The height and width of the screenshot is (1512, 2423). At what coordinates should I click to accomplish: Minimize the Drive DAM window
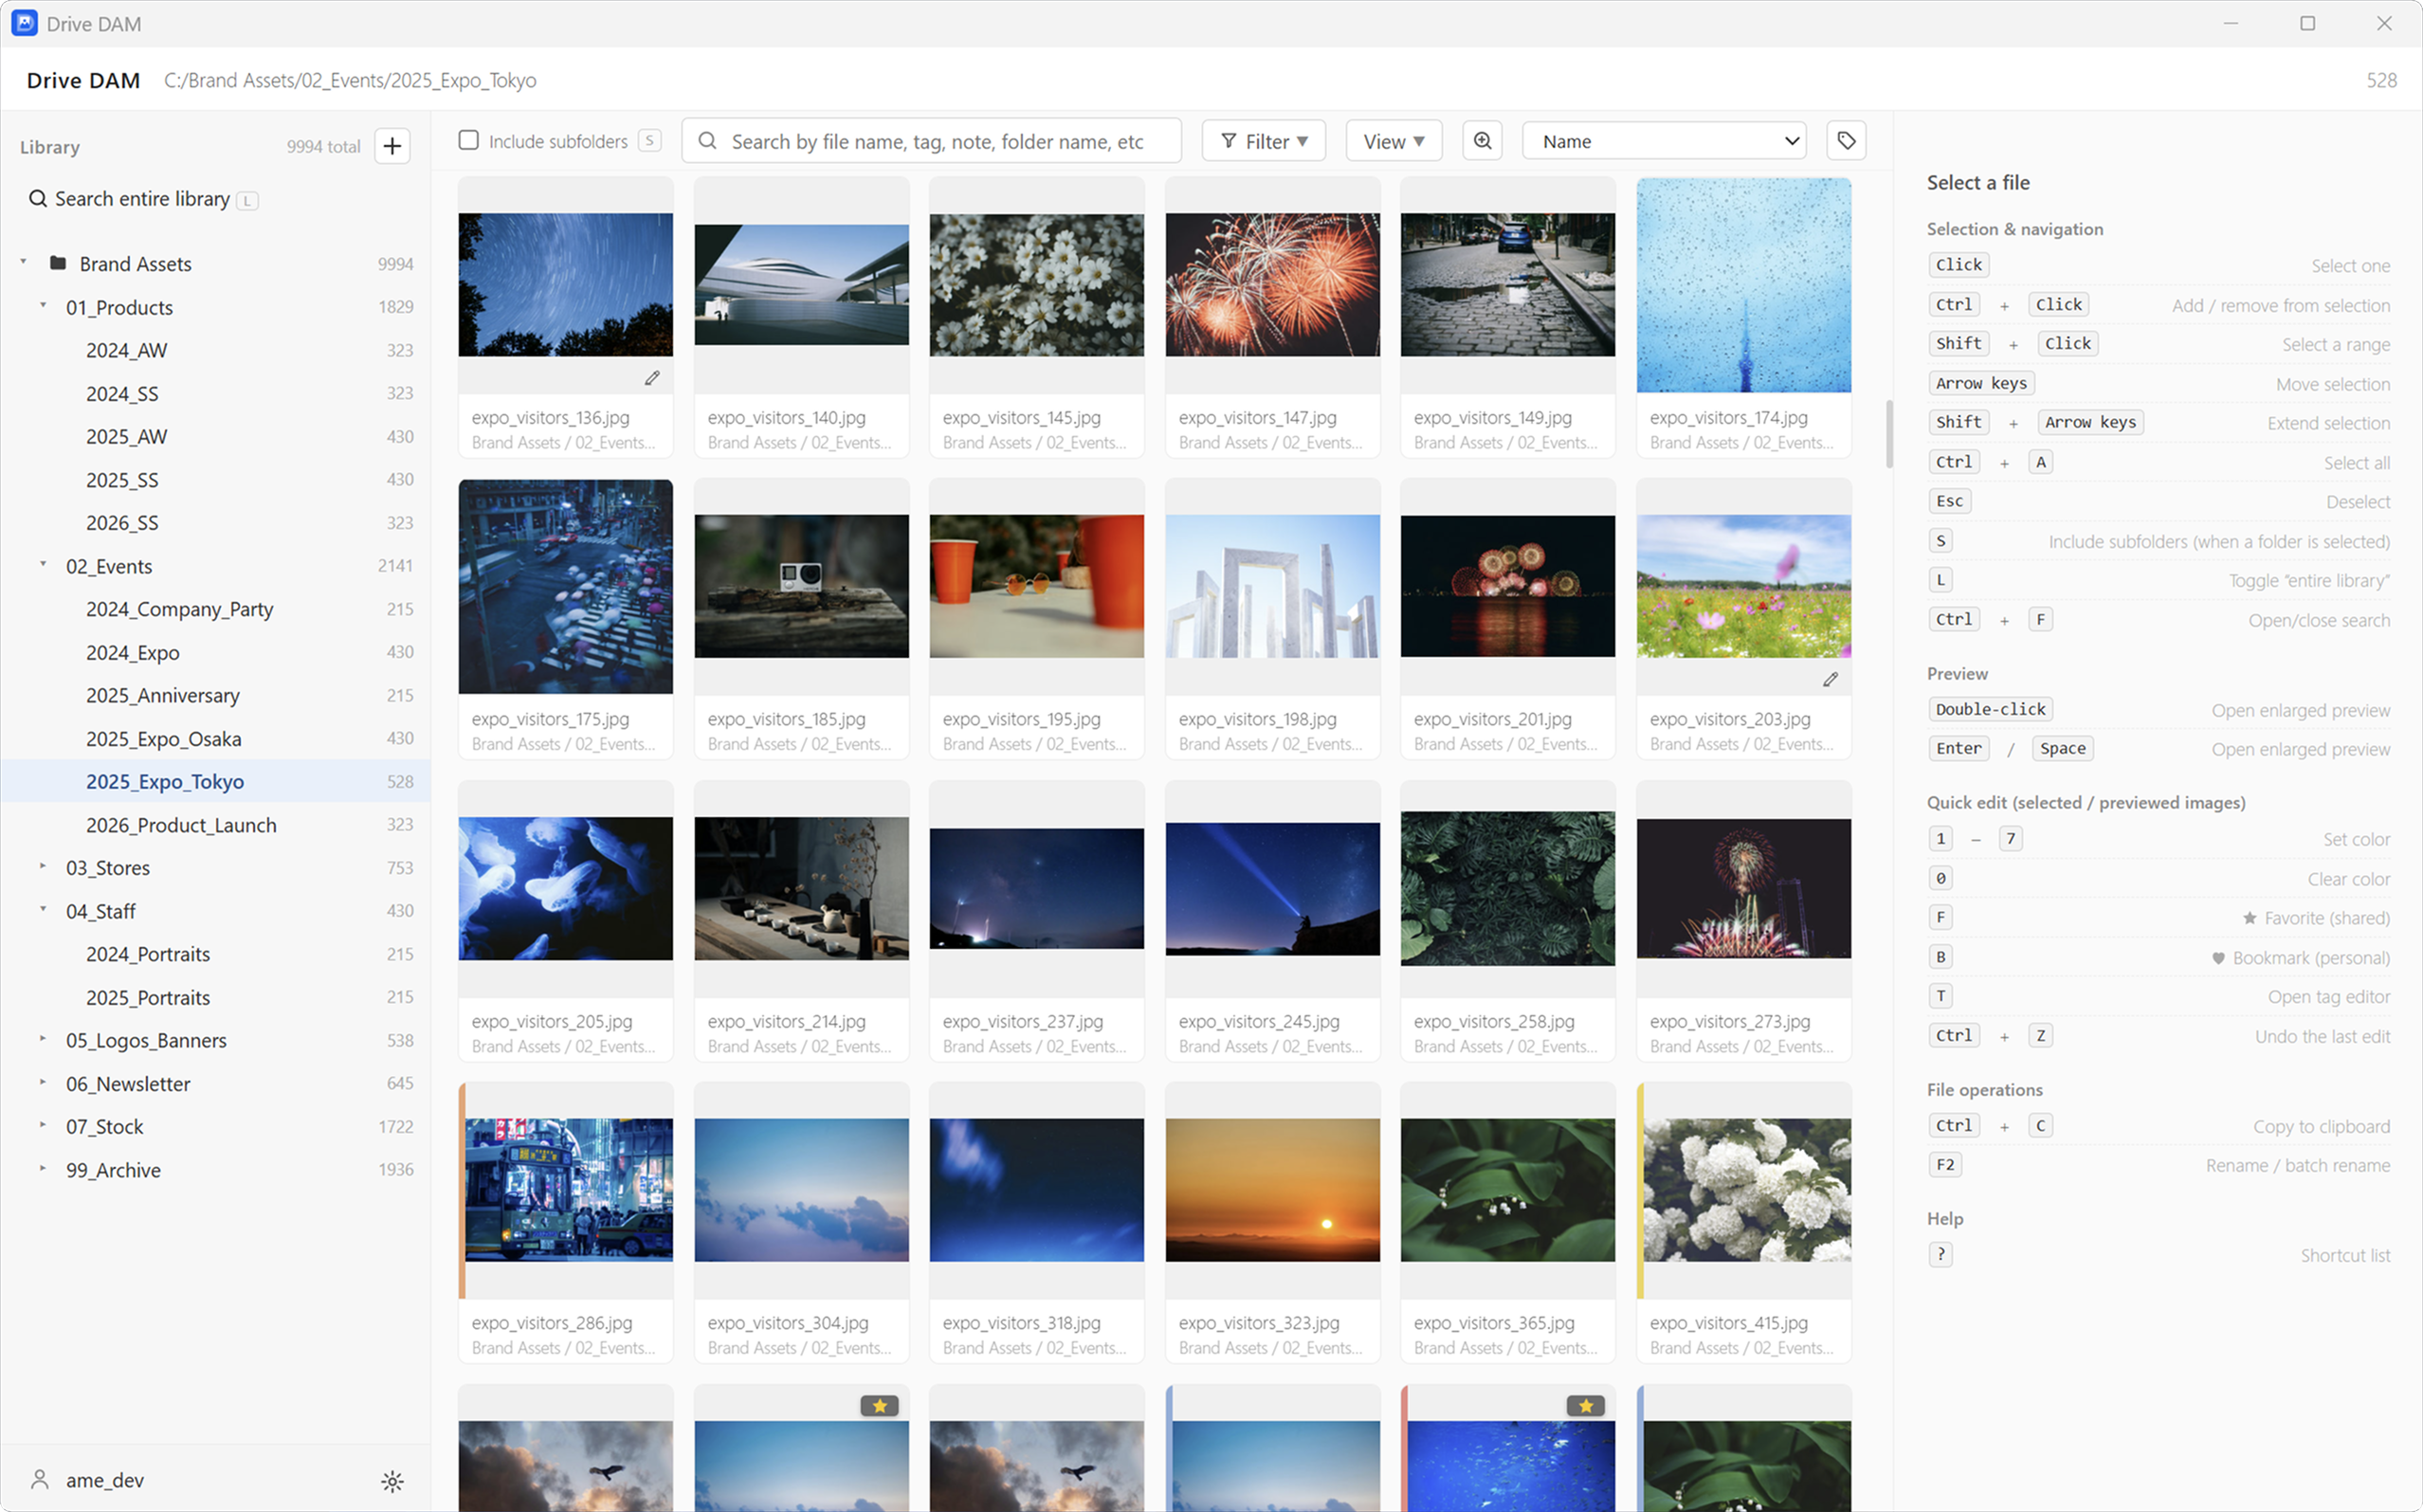[x=2230, y=23]
